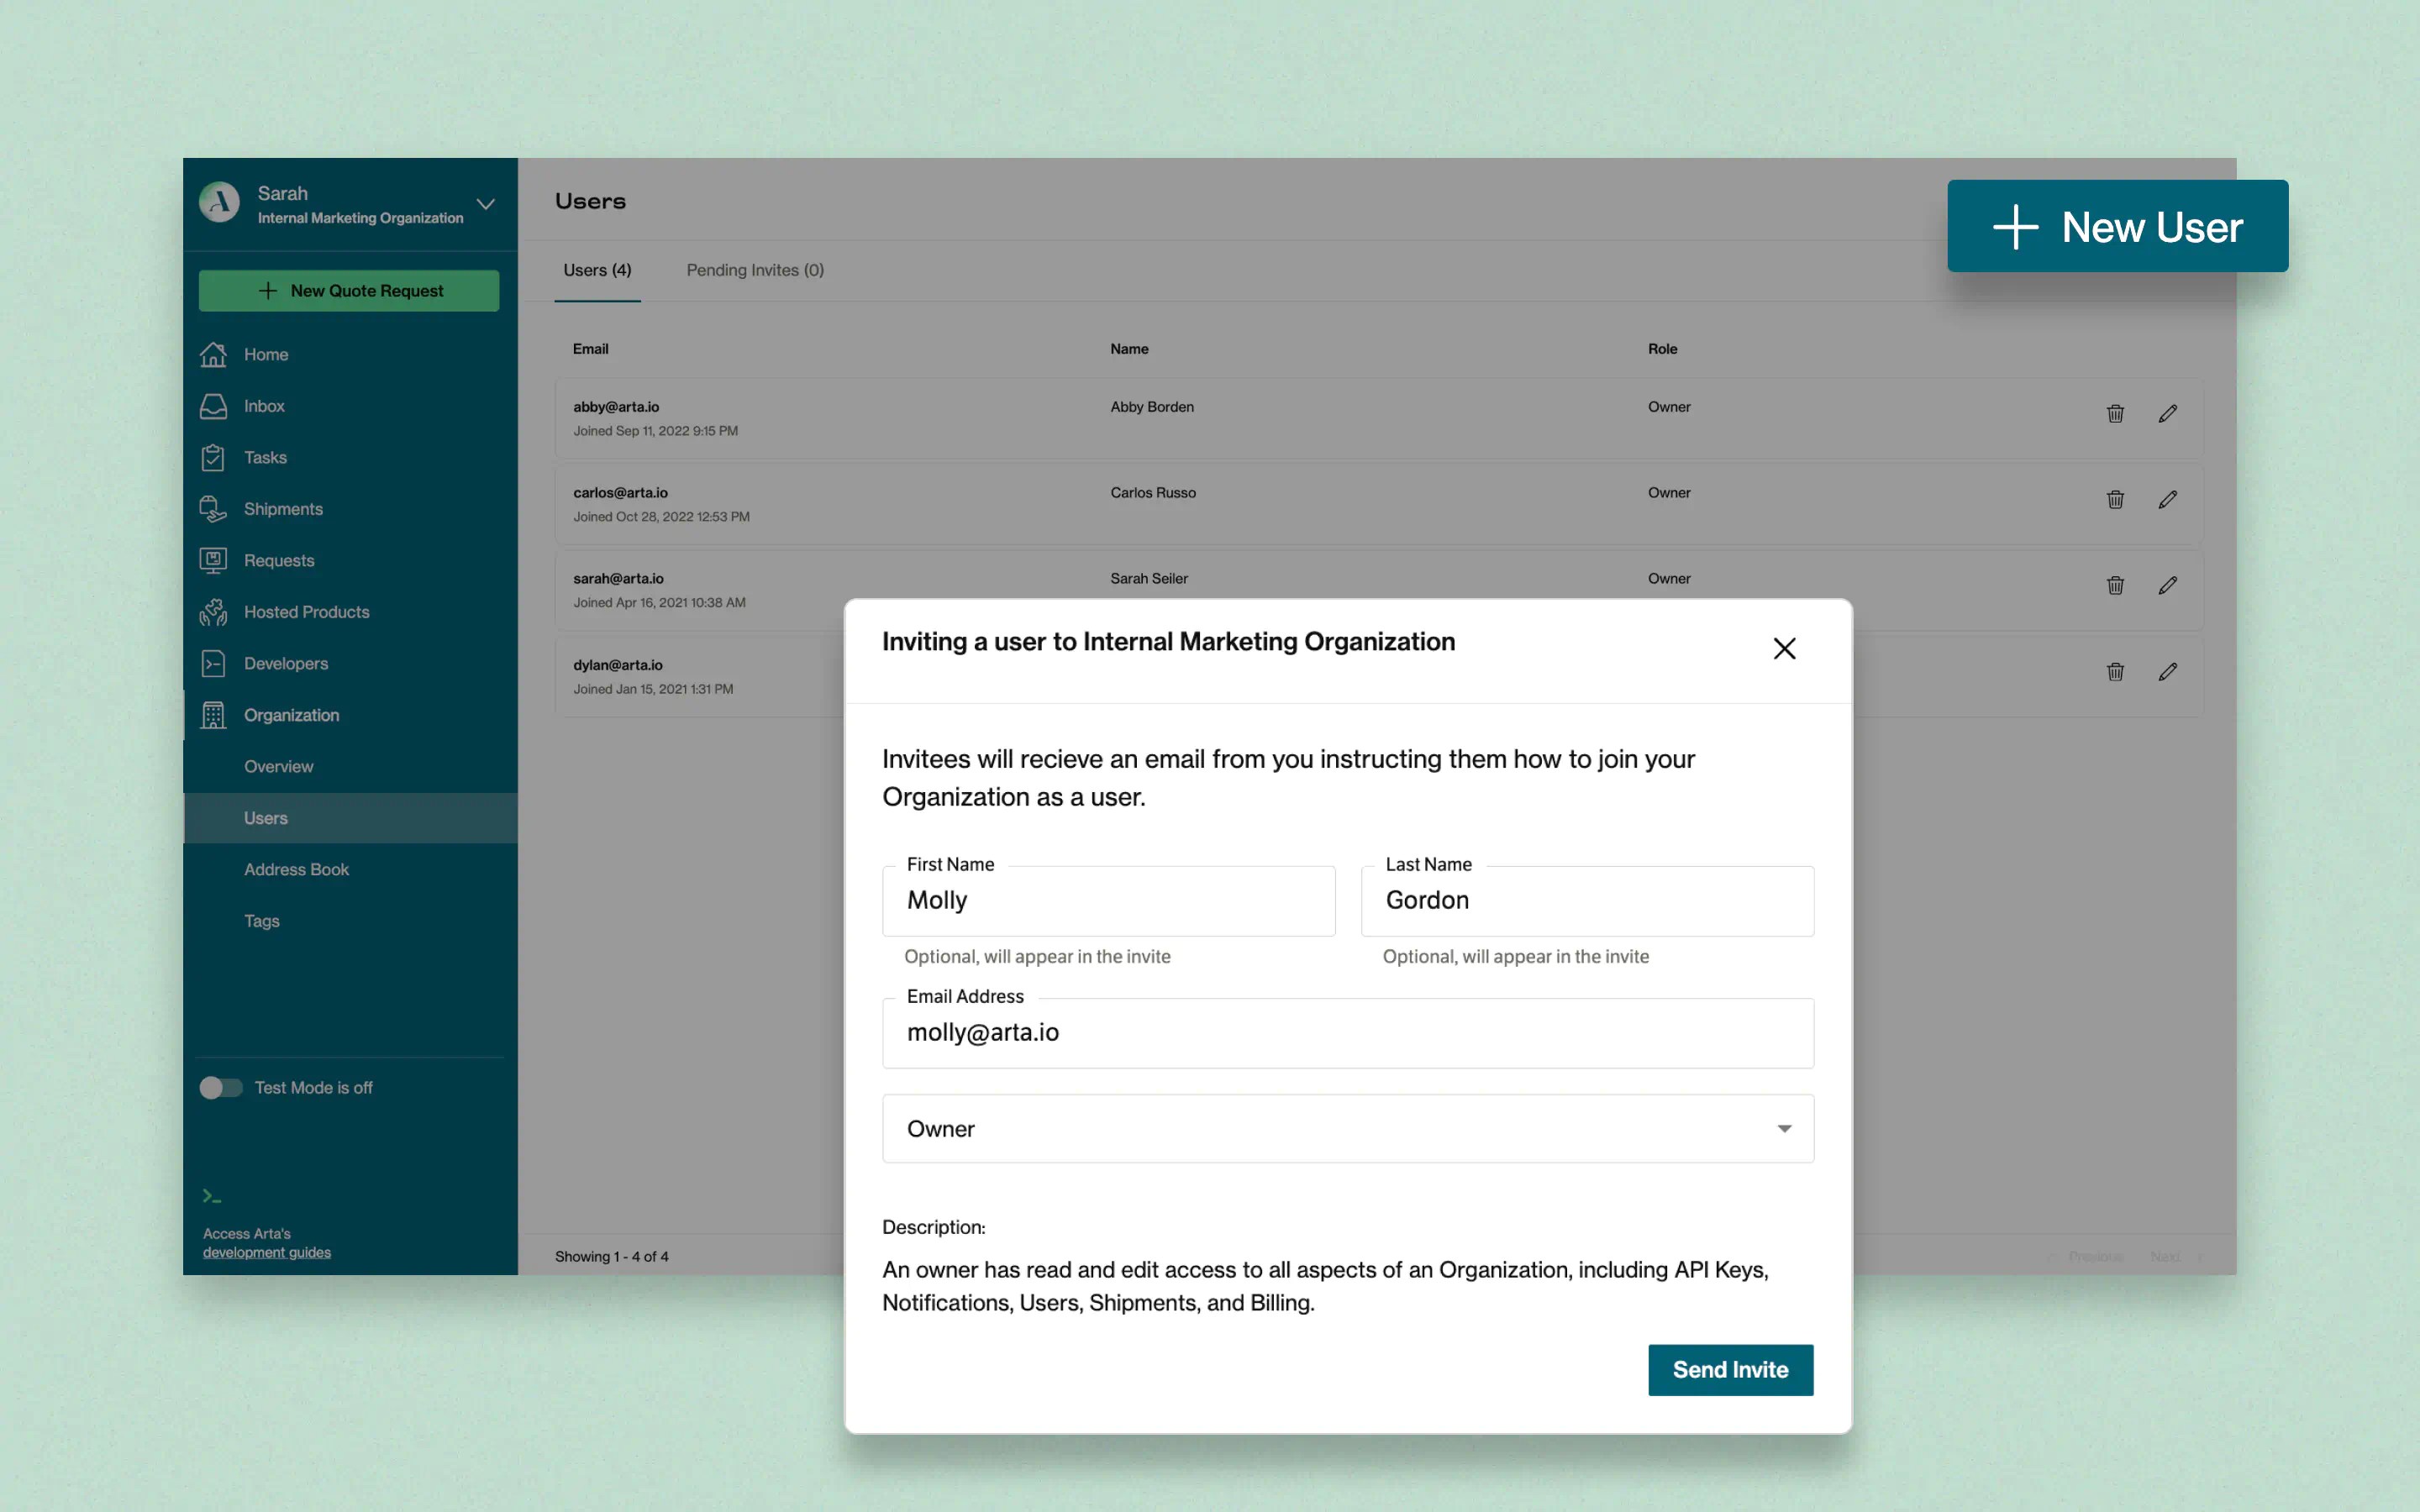Open the Owner role dropdown
Image resolution: width=2420 pixels, height=1512 pixels.
[x=1347, y=1128]
